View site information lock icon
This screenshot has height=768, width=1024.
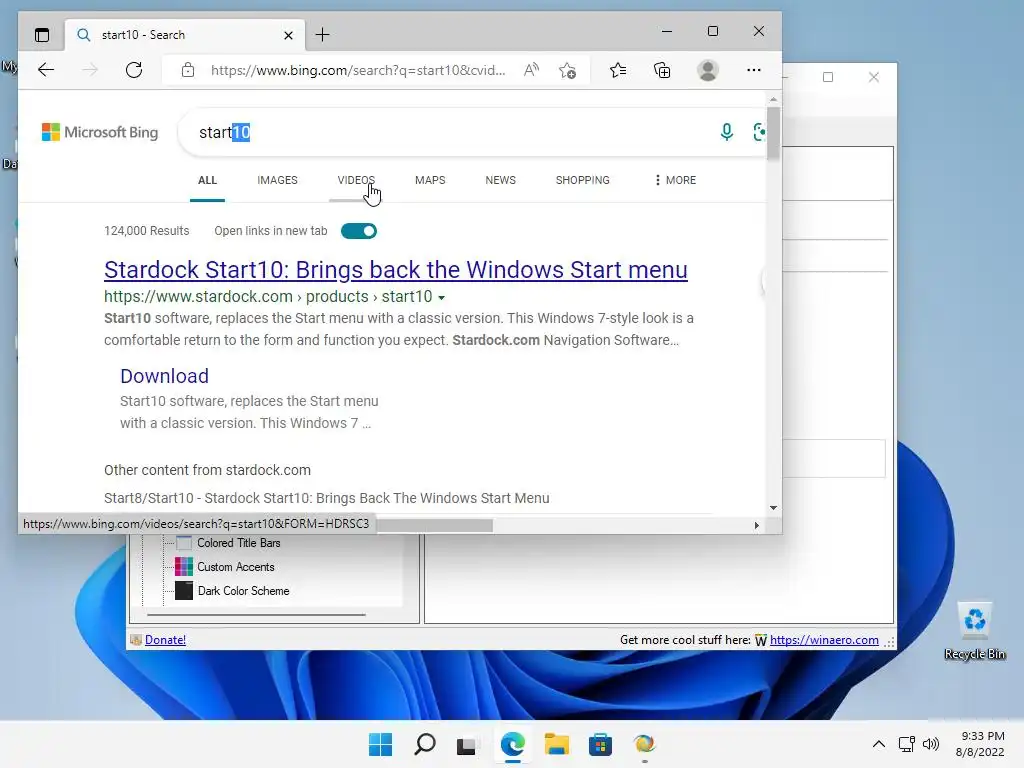click(188, 70)
